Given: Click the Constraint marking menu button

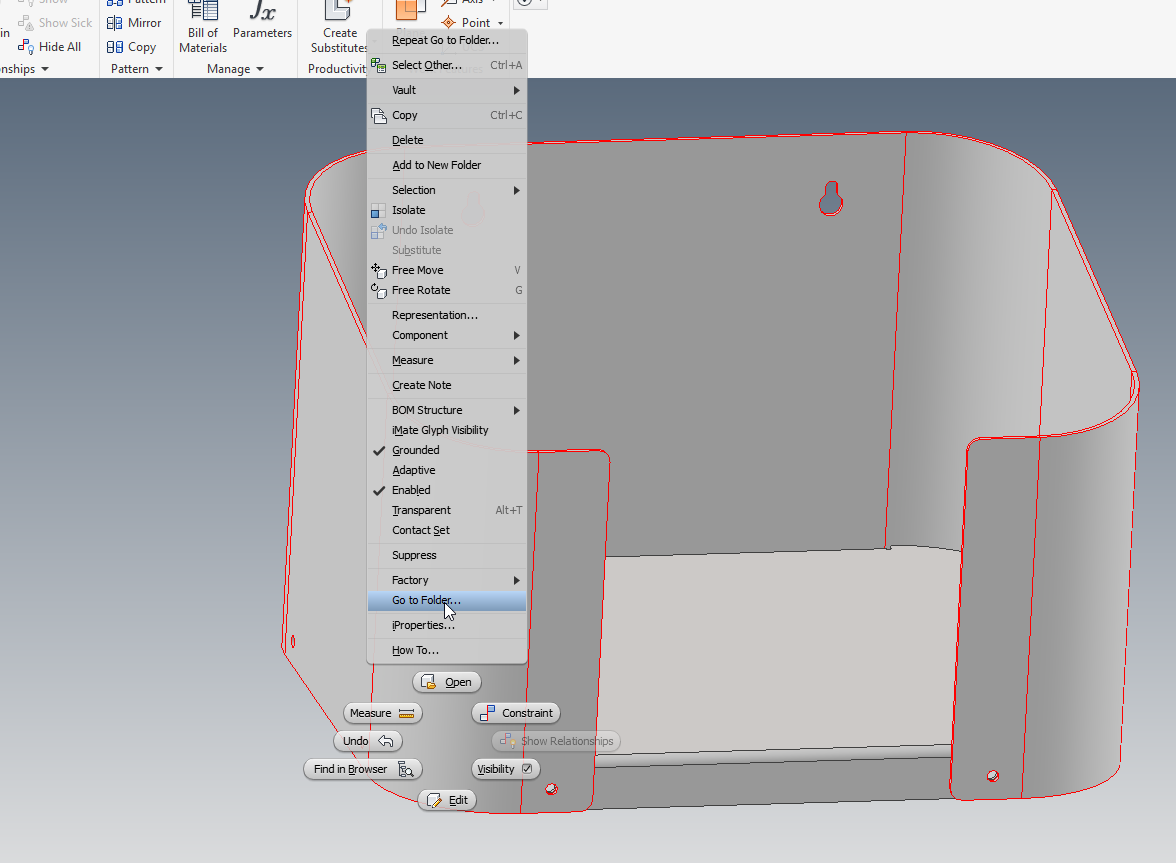Looking at the screenshot, I should (516, 713).
